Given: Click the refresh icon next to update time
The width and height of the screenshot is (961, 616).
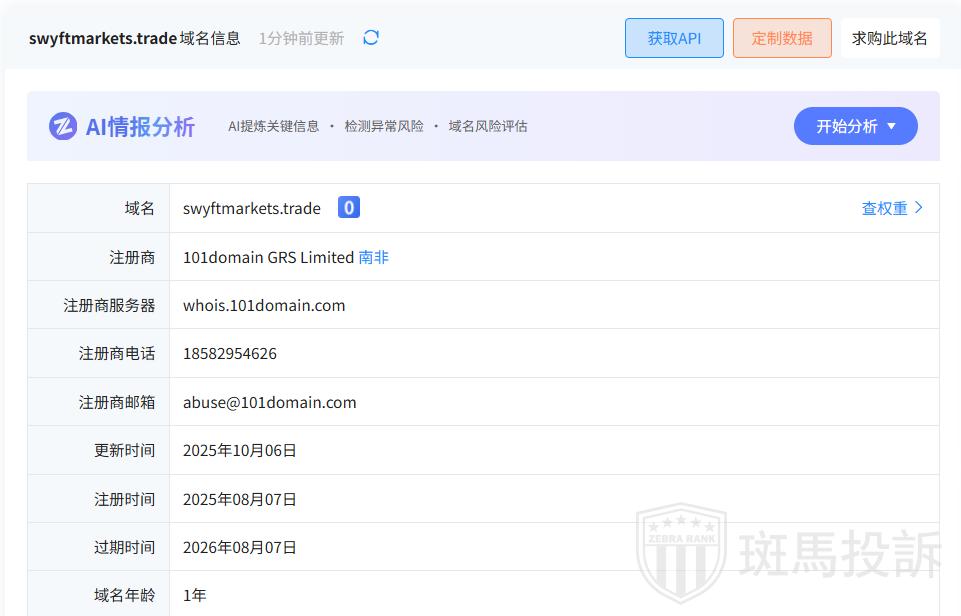Looking at the screenshot, I should pyautogui.click(x=371, y=38).
